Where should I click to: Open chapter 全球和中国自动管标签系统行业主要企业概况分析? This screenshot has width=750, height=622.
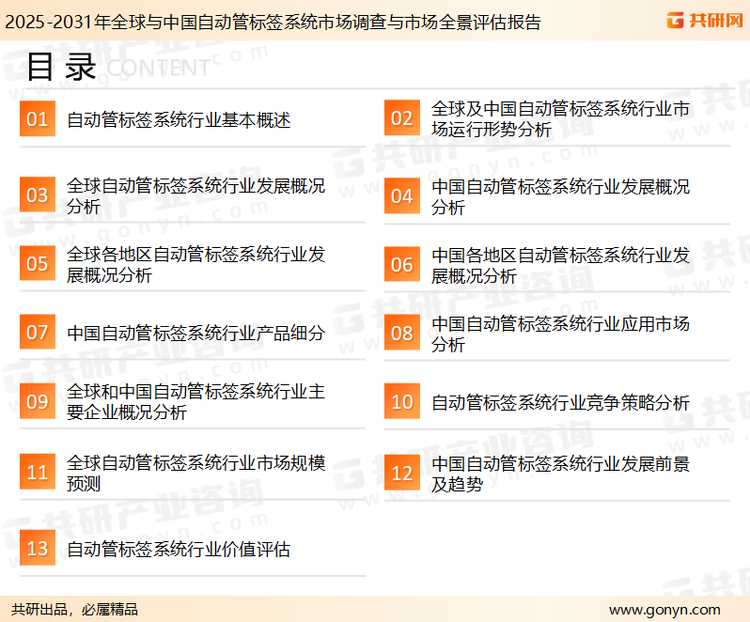196,402
